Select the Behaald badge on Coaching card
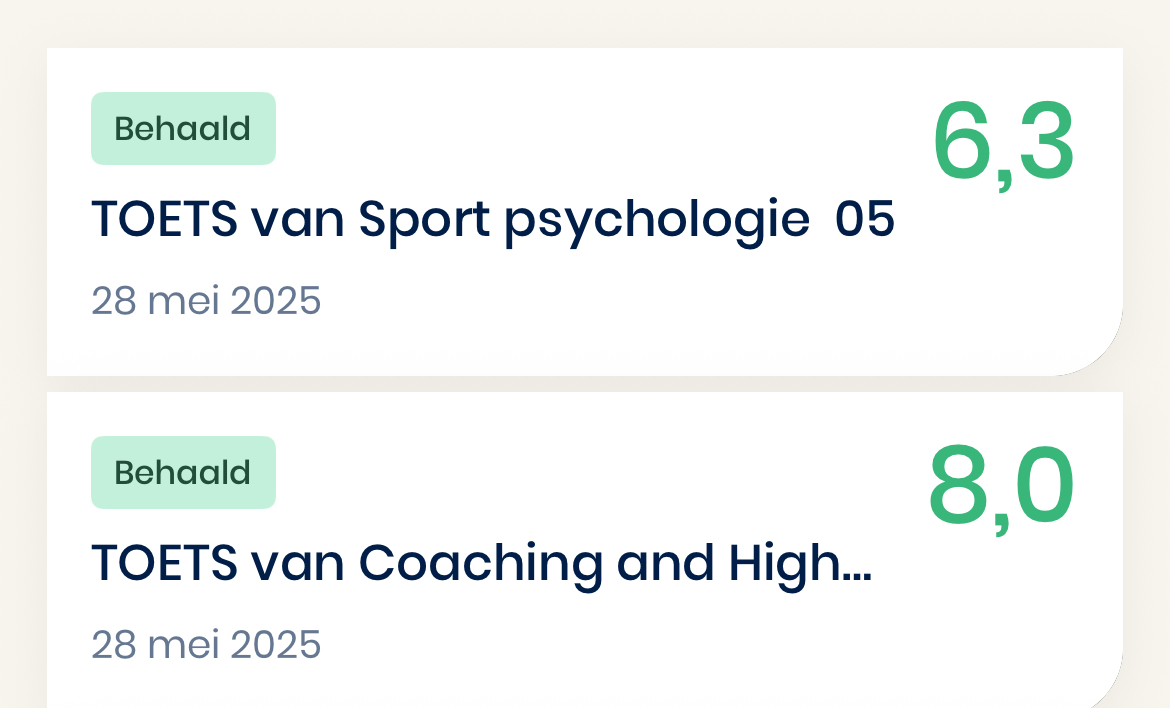The height and width of the screenshot is (708, 1170). [184, 472]
